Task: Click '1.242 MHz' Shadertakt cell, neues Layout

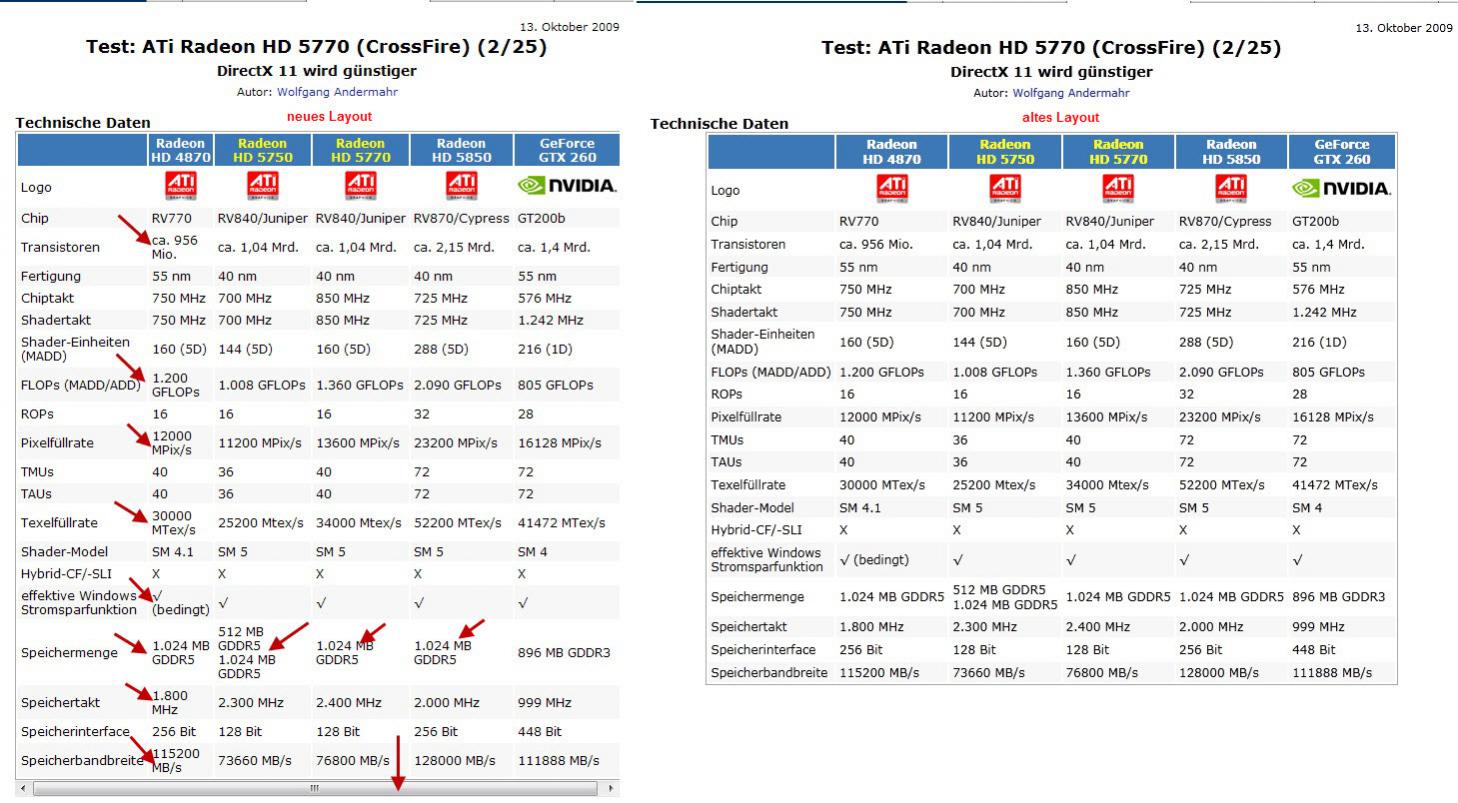Action: pos(551,320)
